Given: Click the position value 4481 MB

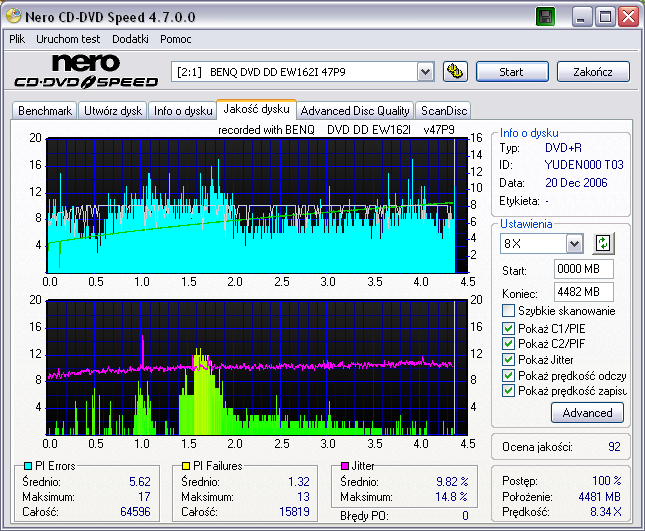Looking at the screenshot, I should [x=599, y=497].
